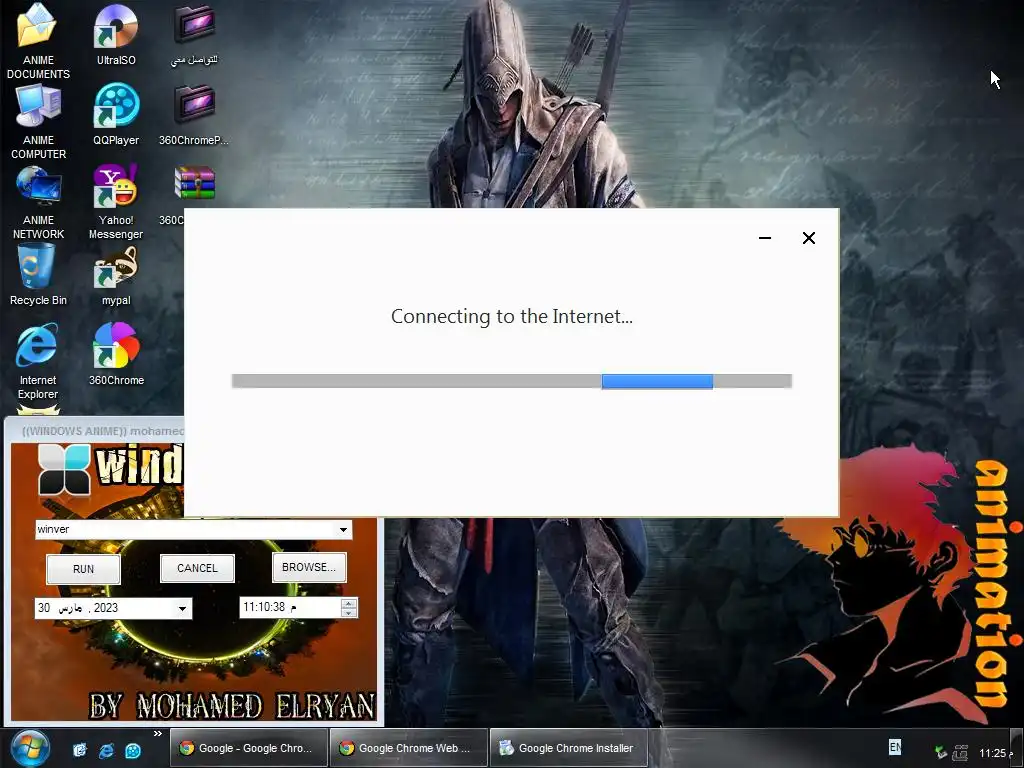Click the installer progress bar
Viewport: 1024px width, 768px height.
click(x=511, y=381)
